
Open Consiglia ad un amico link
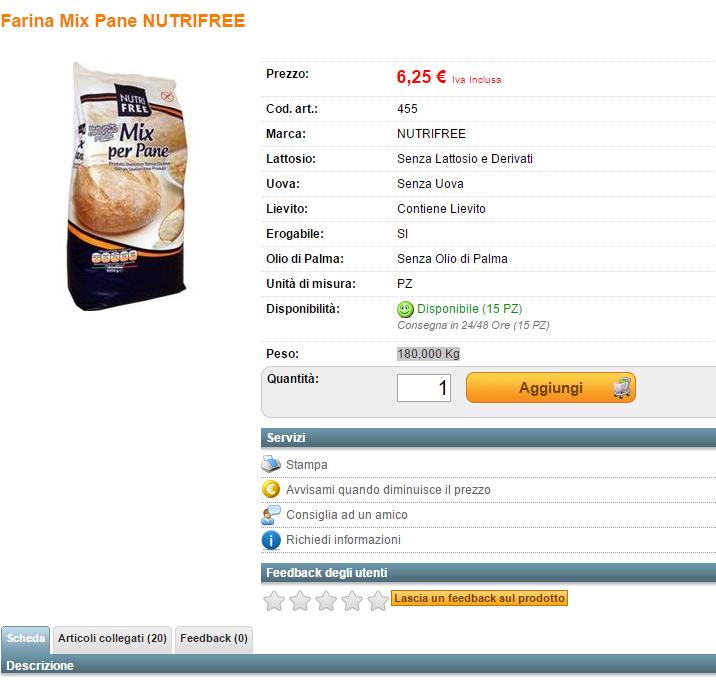point(347,515)
